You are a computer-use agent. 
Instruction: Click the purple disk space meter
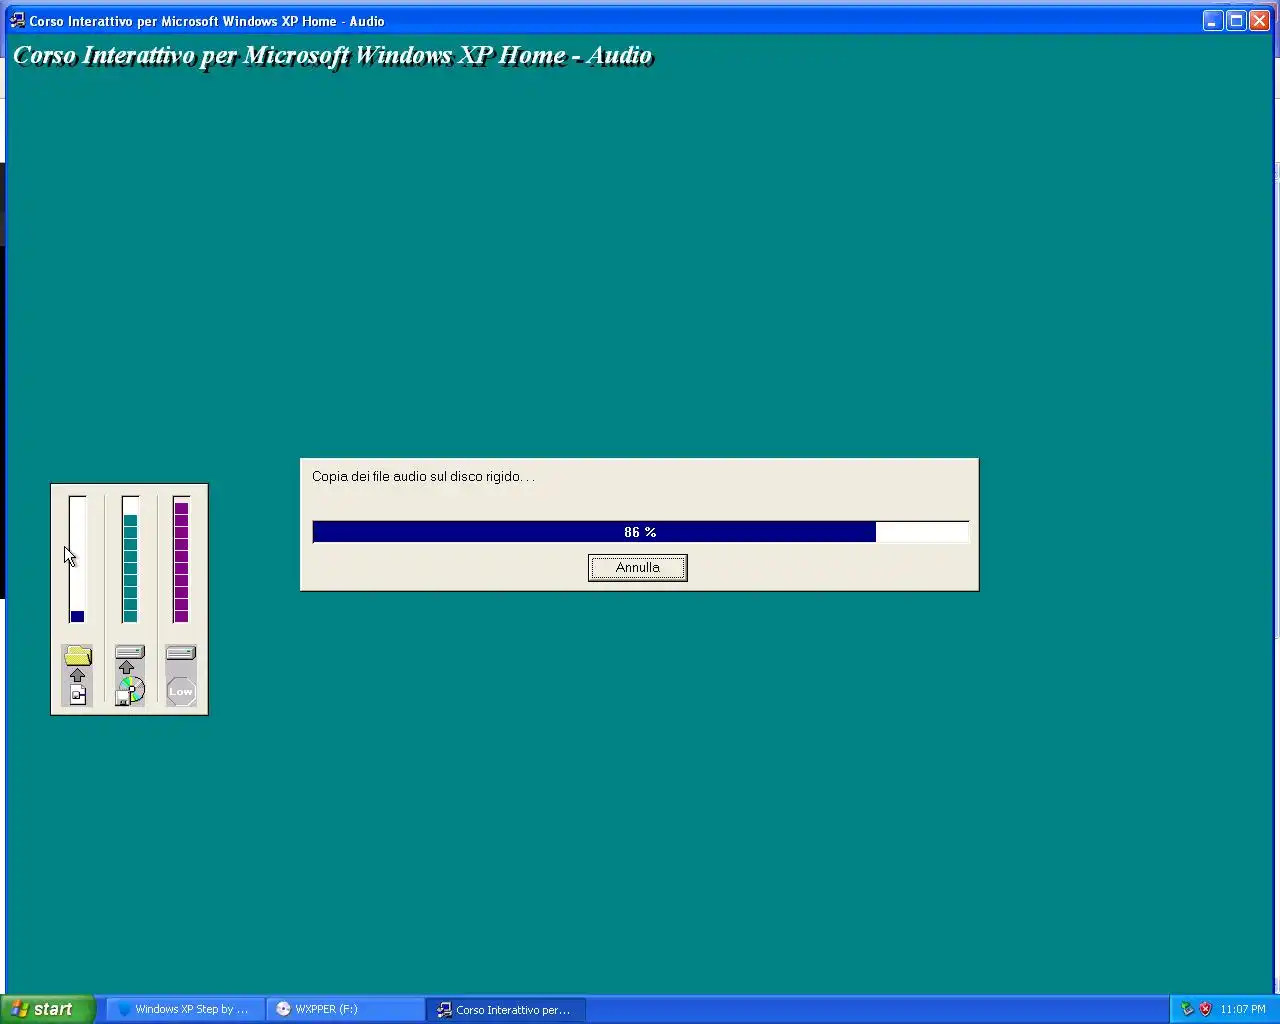coord(181,559)
